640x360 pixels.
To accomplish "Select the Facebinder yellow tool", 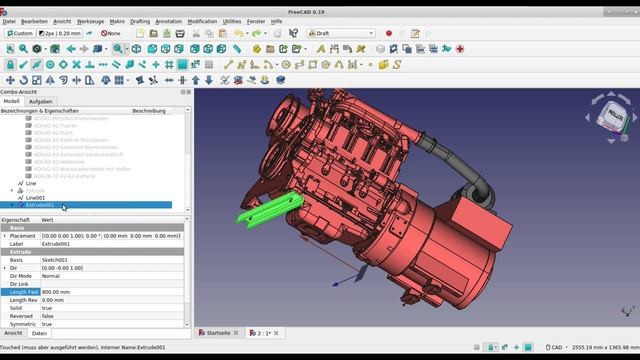I will 383,64.
